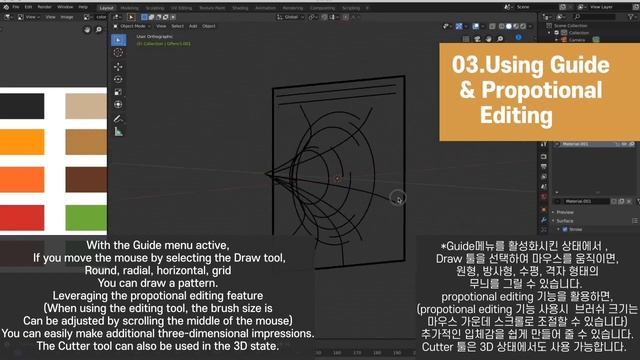This screenshot has width=640, height=360.
Task: Pick the orange color swatch
Action: [x=22, y=142]
